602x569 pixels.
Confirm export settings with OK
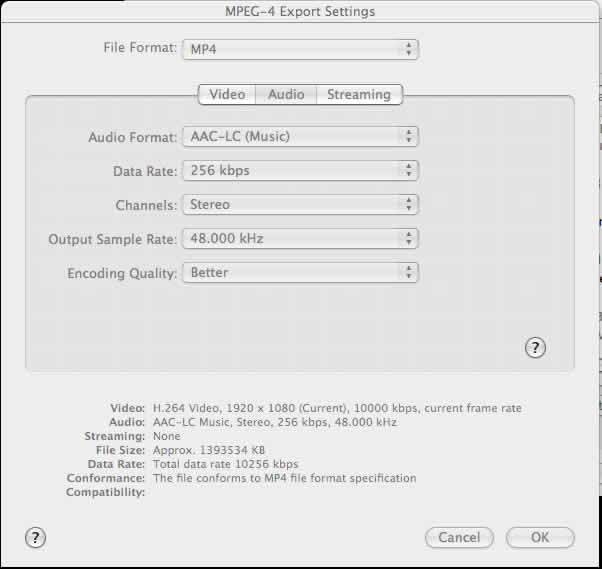[540, 537]
